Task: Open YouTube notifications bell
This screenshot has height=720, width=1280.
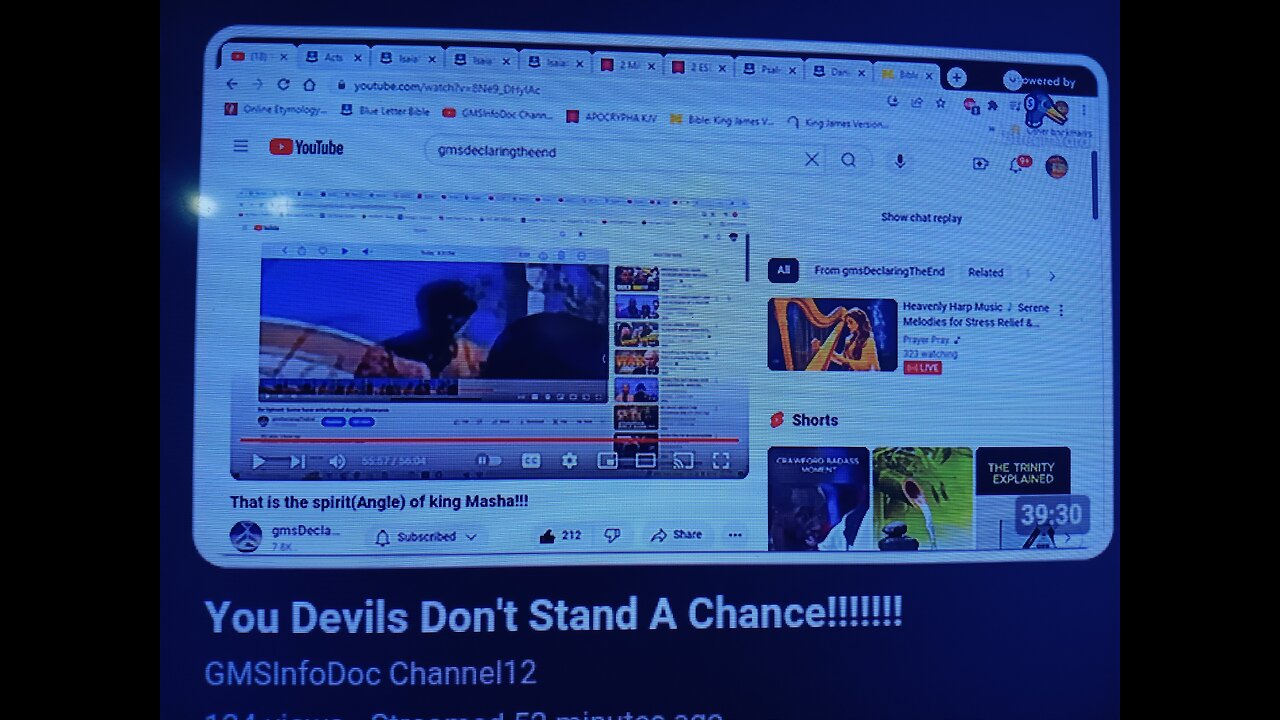Action: pyautogui.click(x=1018, y=164)
